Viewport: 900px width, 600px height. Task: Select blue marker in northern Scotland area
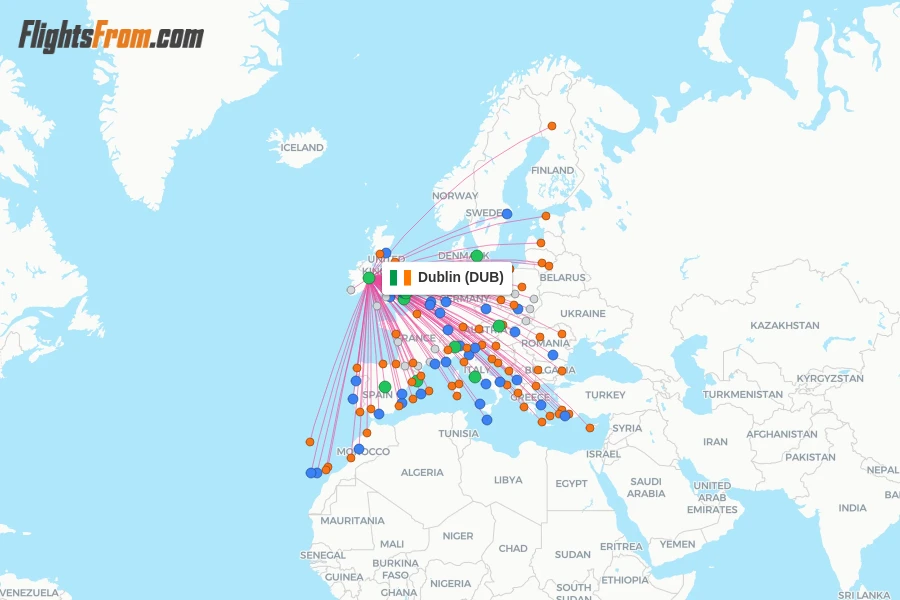coord(386,253)
